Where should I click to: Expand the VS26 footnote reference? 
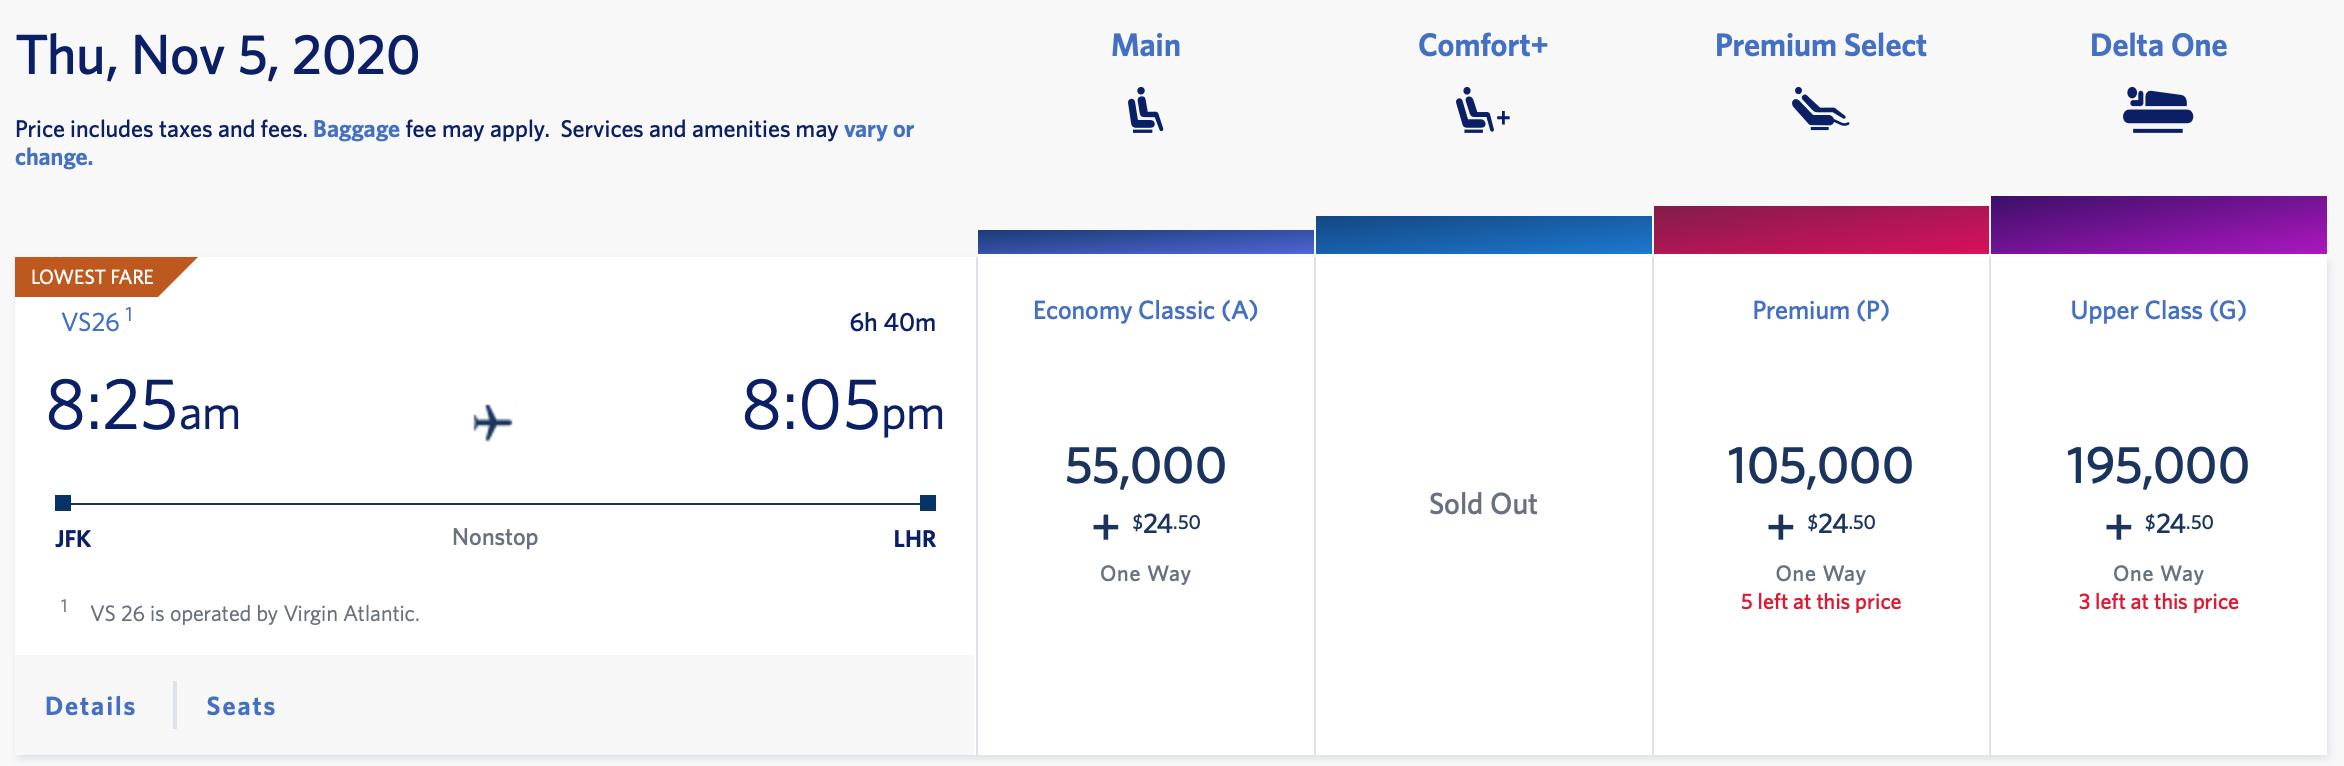click(129, 314)
